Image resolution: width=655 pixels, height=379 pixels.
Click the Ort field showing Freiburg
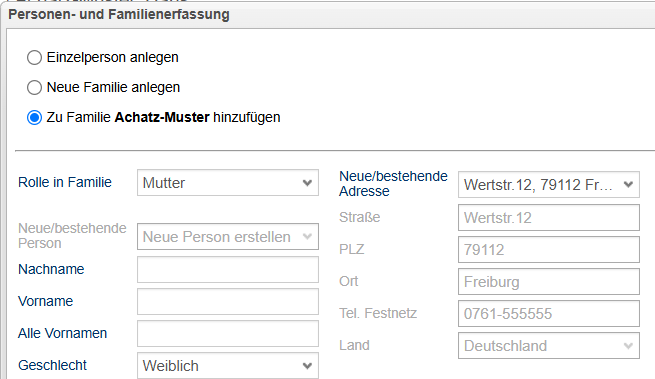pos(548,282)
